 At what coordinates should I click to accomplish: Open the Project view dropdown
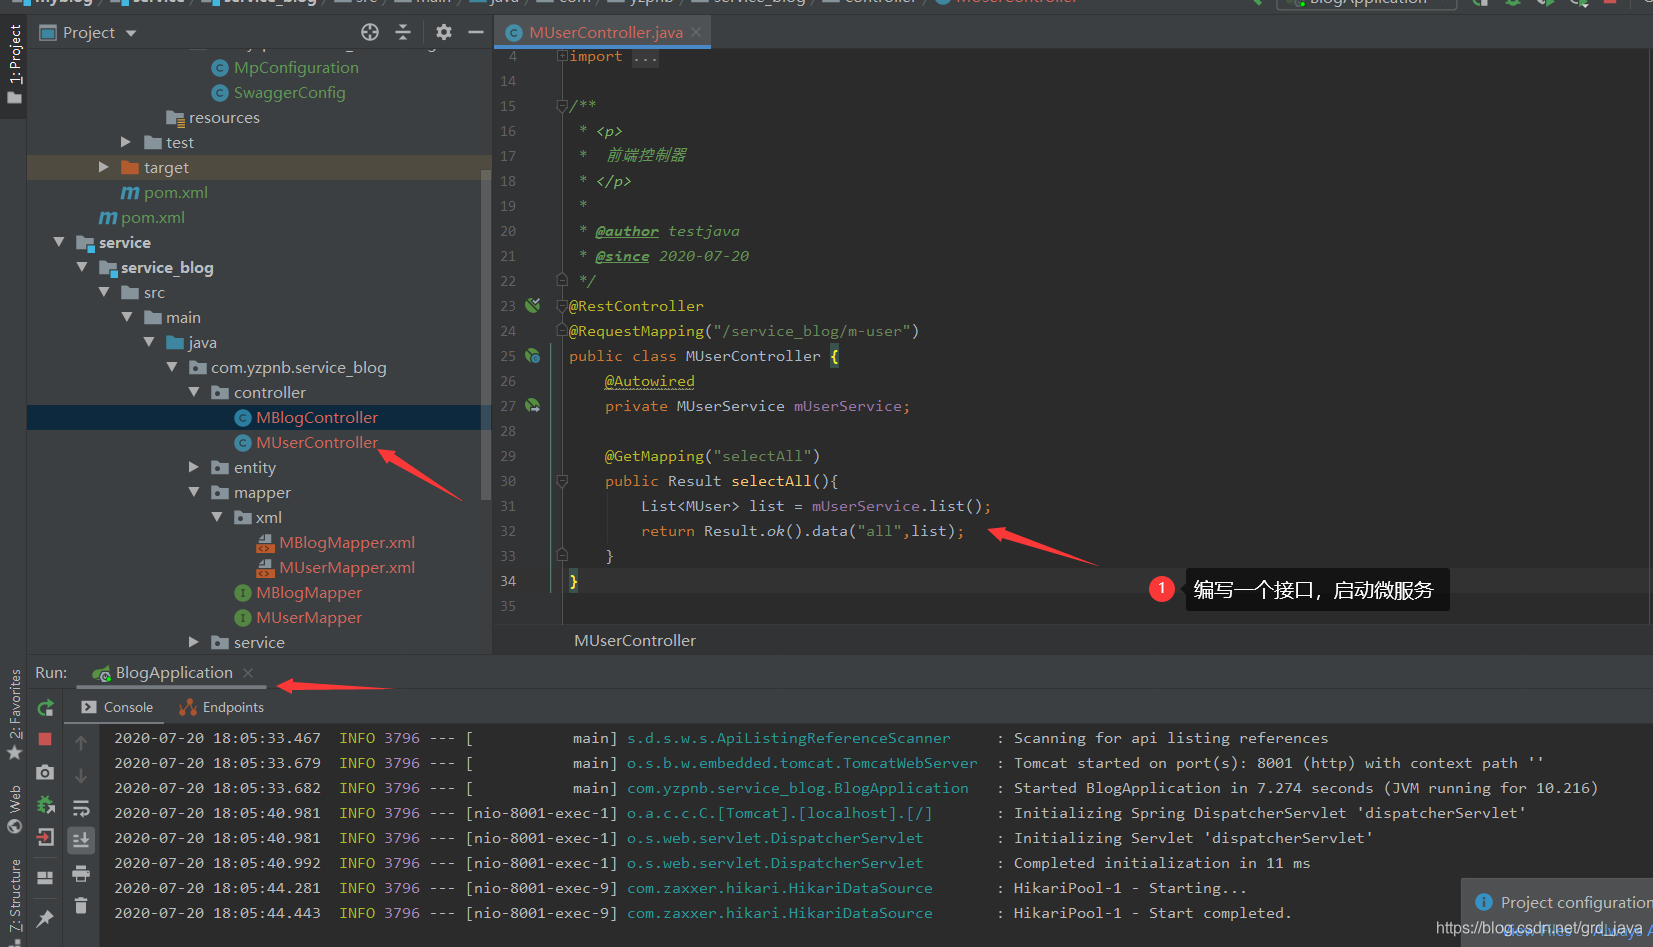coord(131,33)
